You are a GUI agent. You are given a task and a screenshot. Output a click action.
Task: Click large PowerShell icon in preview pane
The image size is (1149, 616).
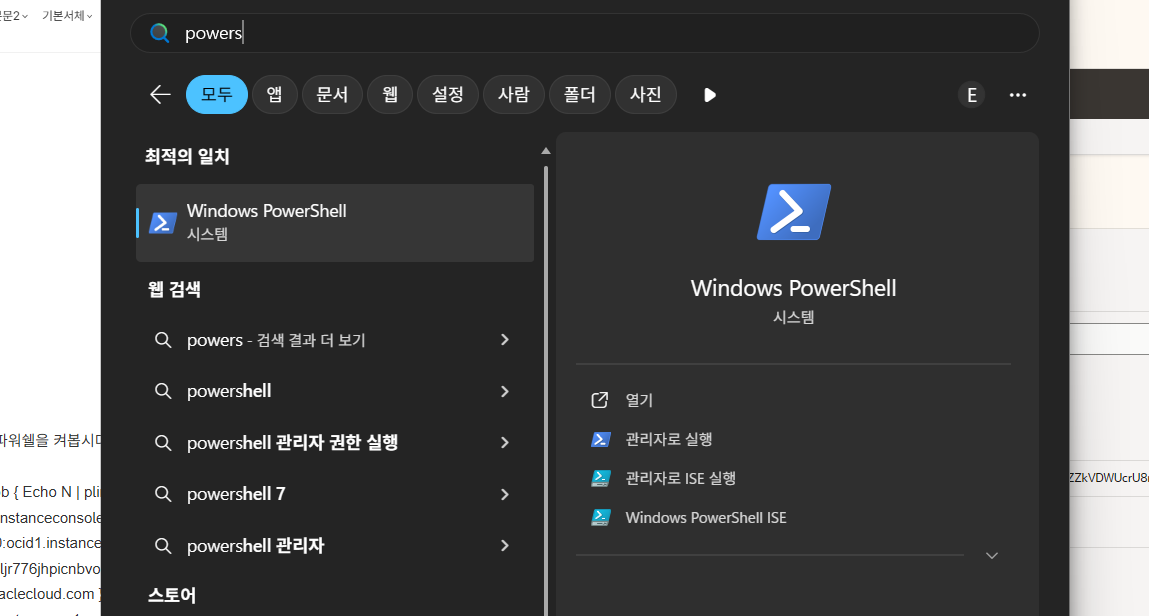[x=794, y=212]
